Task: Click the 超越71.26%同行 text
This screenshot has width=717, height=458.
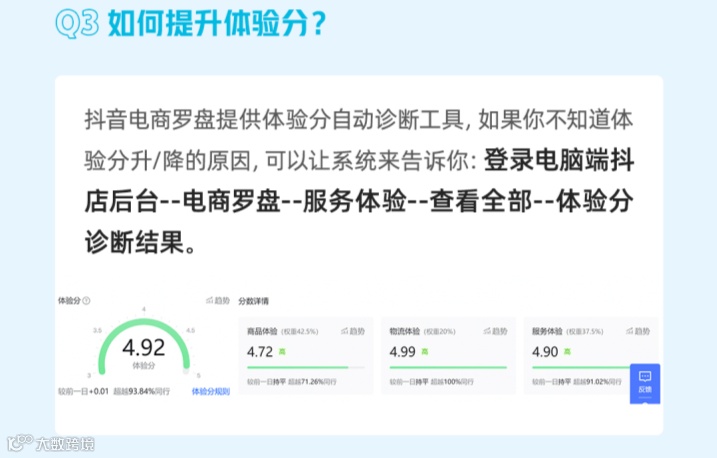Action: (x=312, y=382)
